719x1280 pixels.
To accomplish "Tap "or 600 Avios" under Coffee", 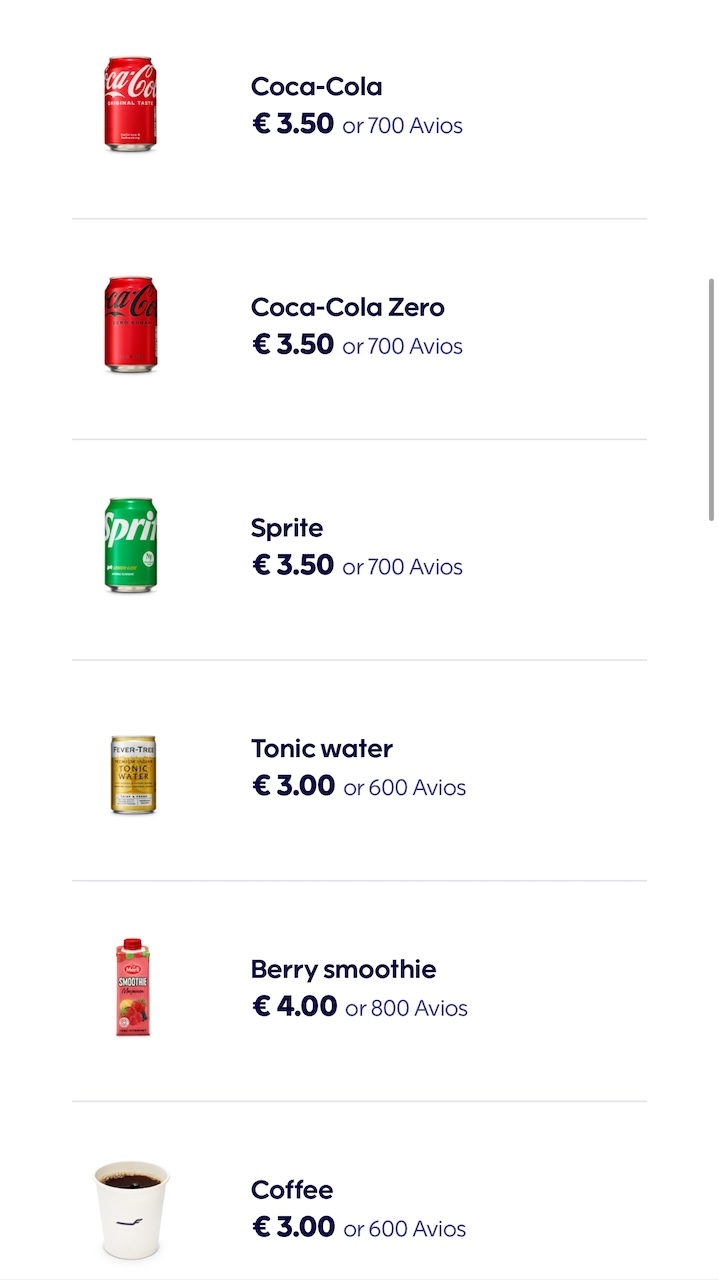I will (404, 1229).
